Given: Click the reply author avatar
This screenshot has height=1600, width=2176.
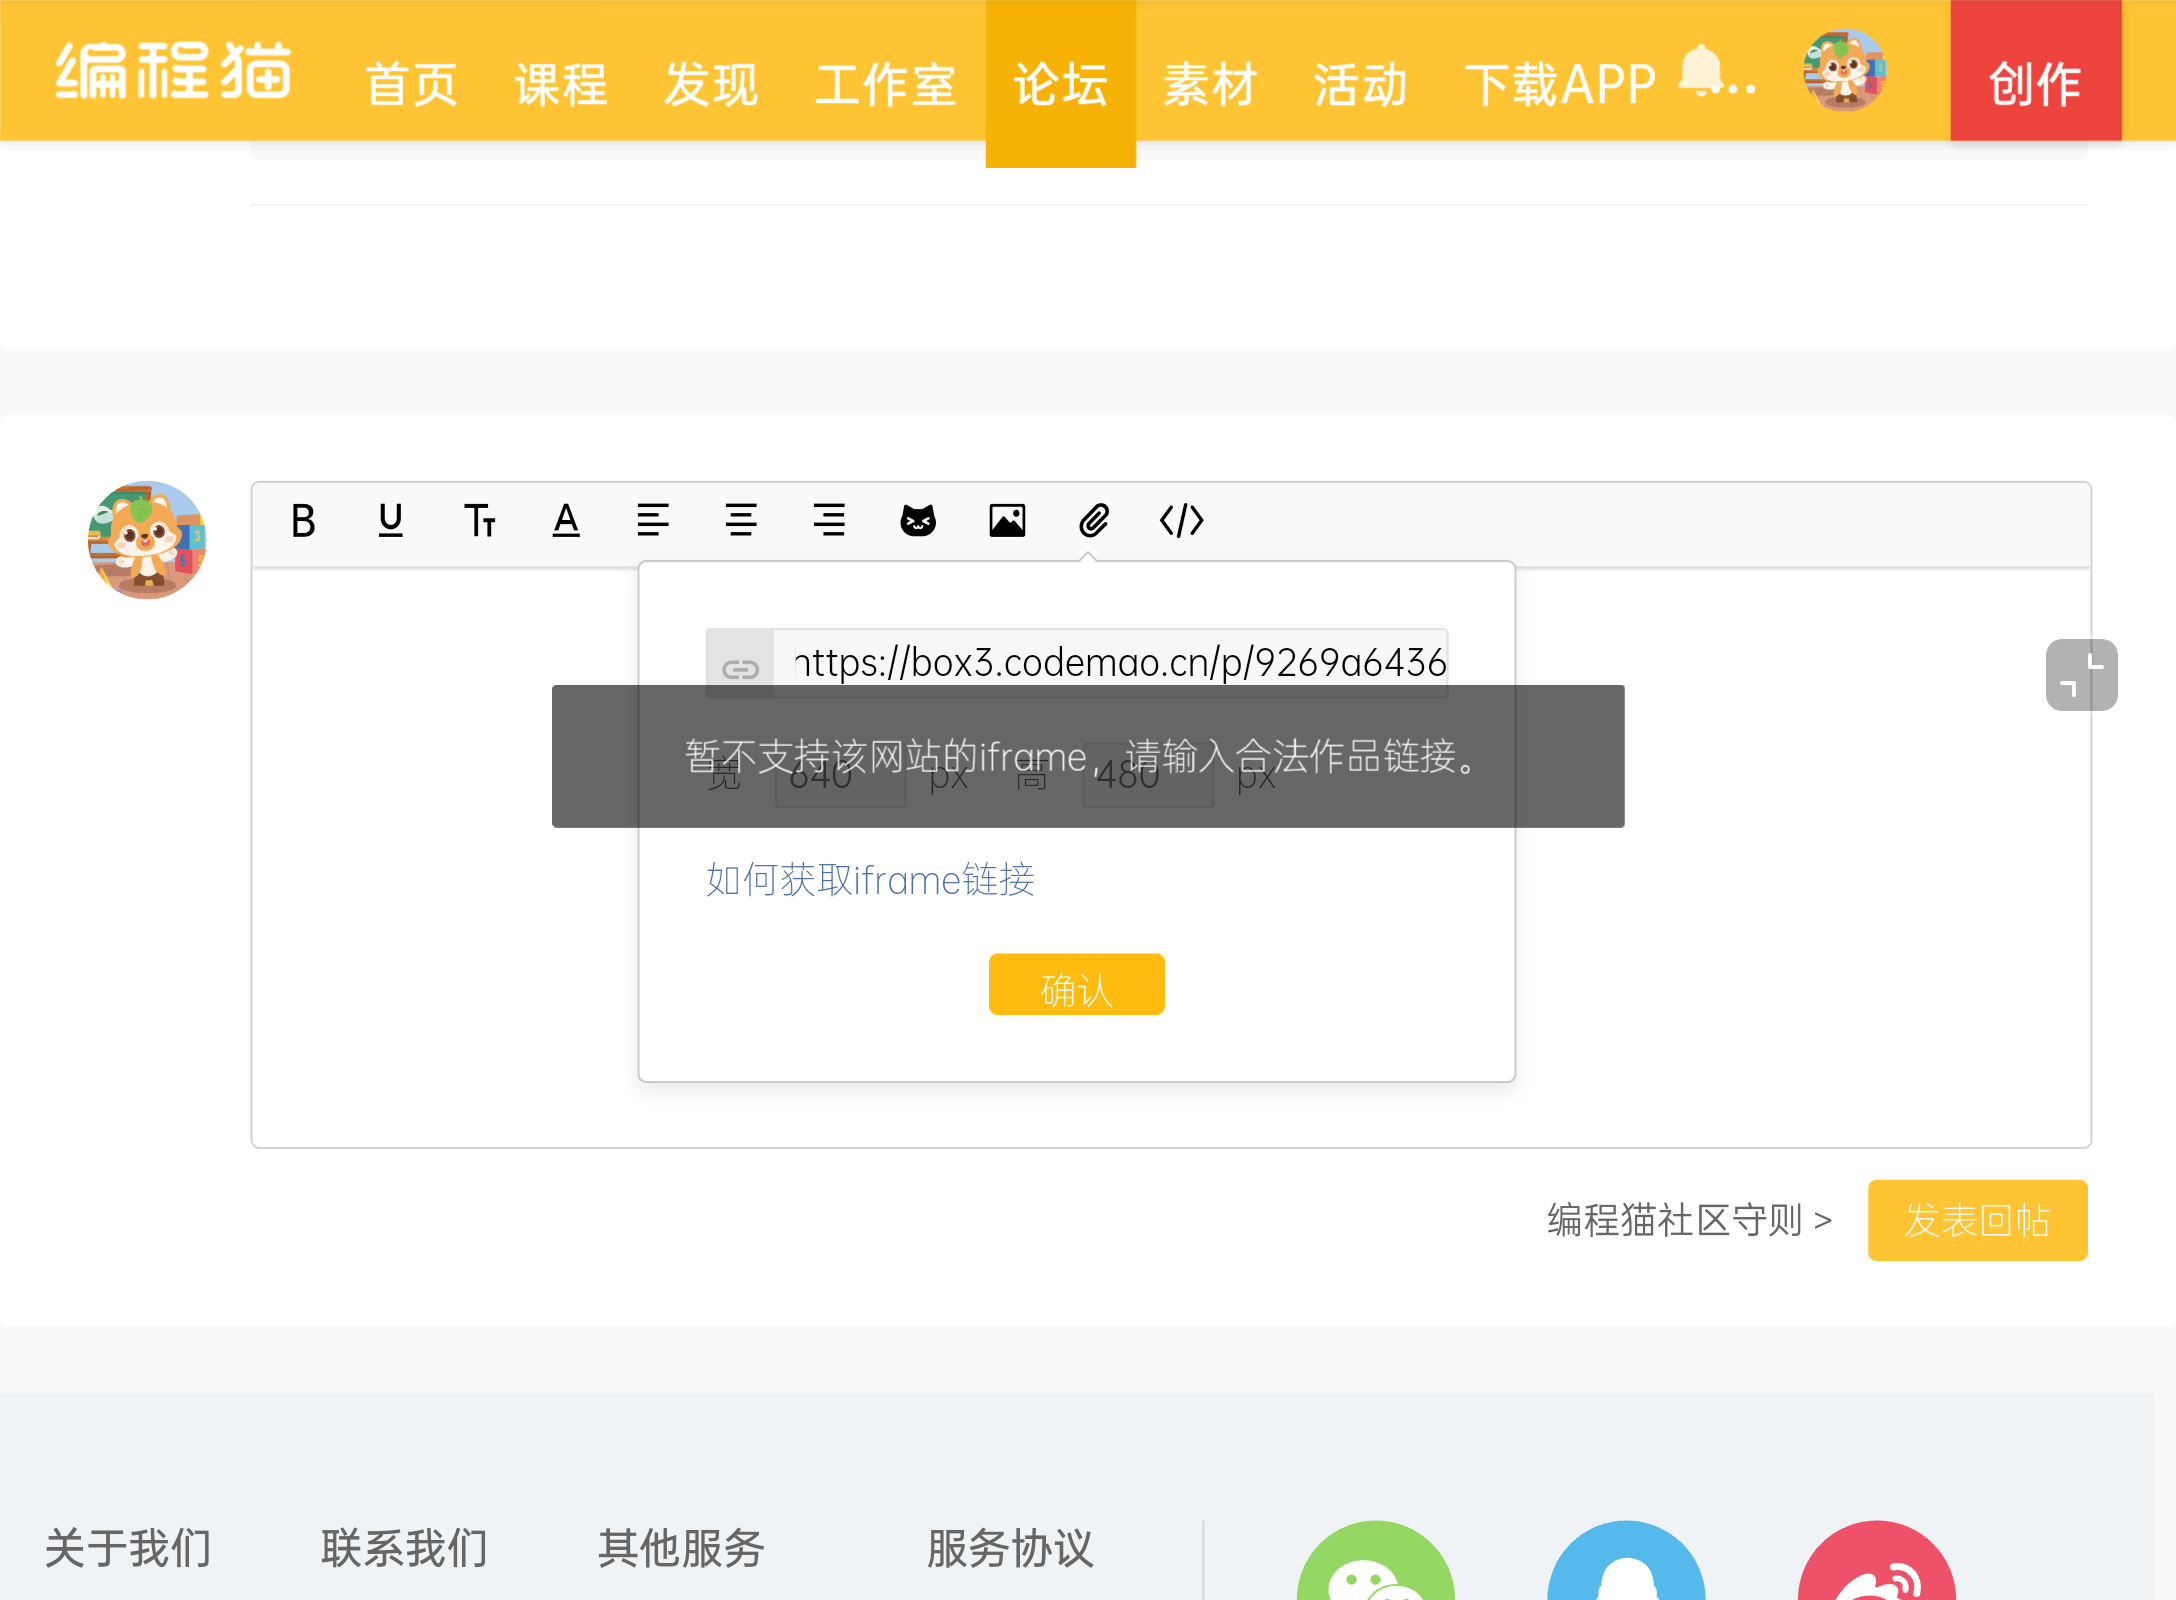Looking at the screenshot, I should tap(147, 540).
